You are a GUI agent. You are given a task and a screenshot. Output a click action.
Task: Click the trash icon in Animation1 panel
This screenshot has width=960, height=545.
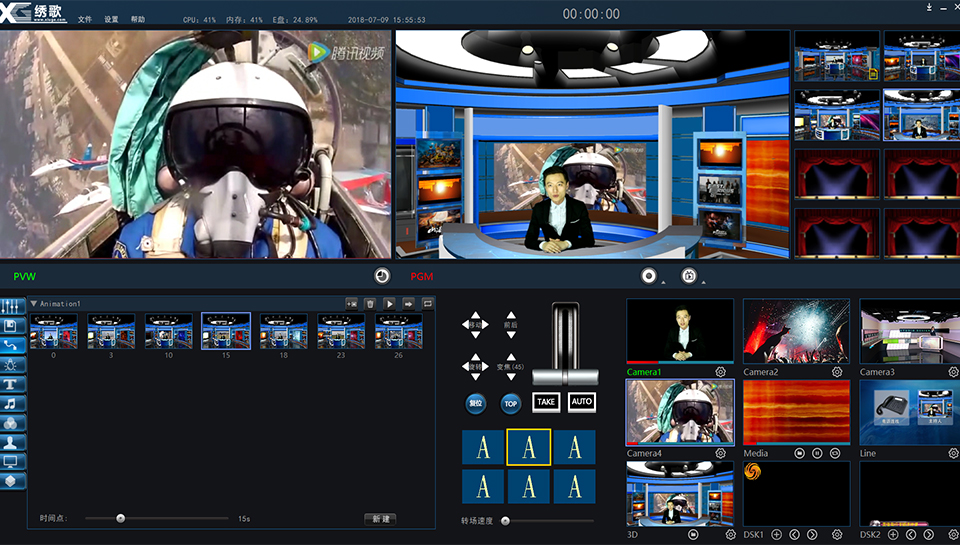pyautogui.click(x=370, y=303)
